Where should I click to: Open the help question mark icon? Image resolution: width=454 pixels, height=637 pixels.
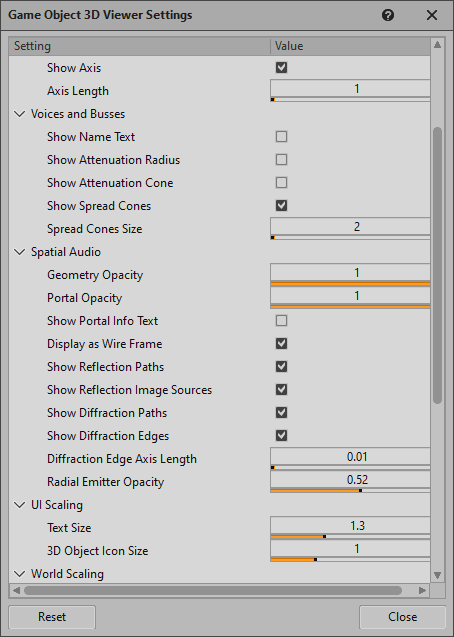[388, 15]
